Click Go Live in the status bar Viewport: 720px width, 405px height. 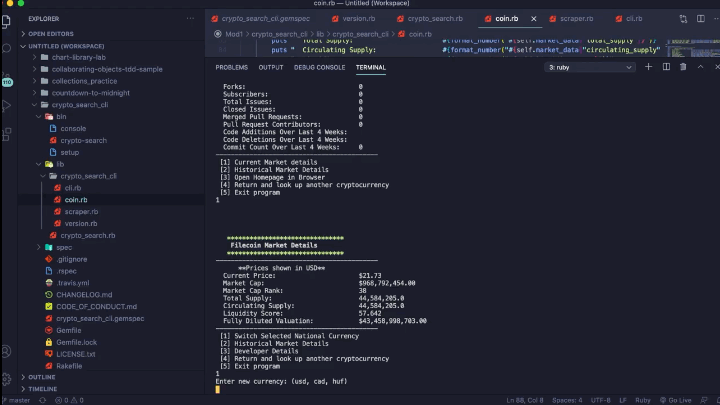click(x=675, y=400)
